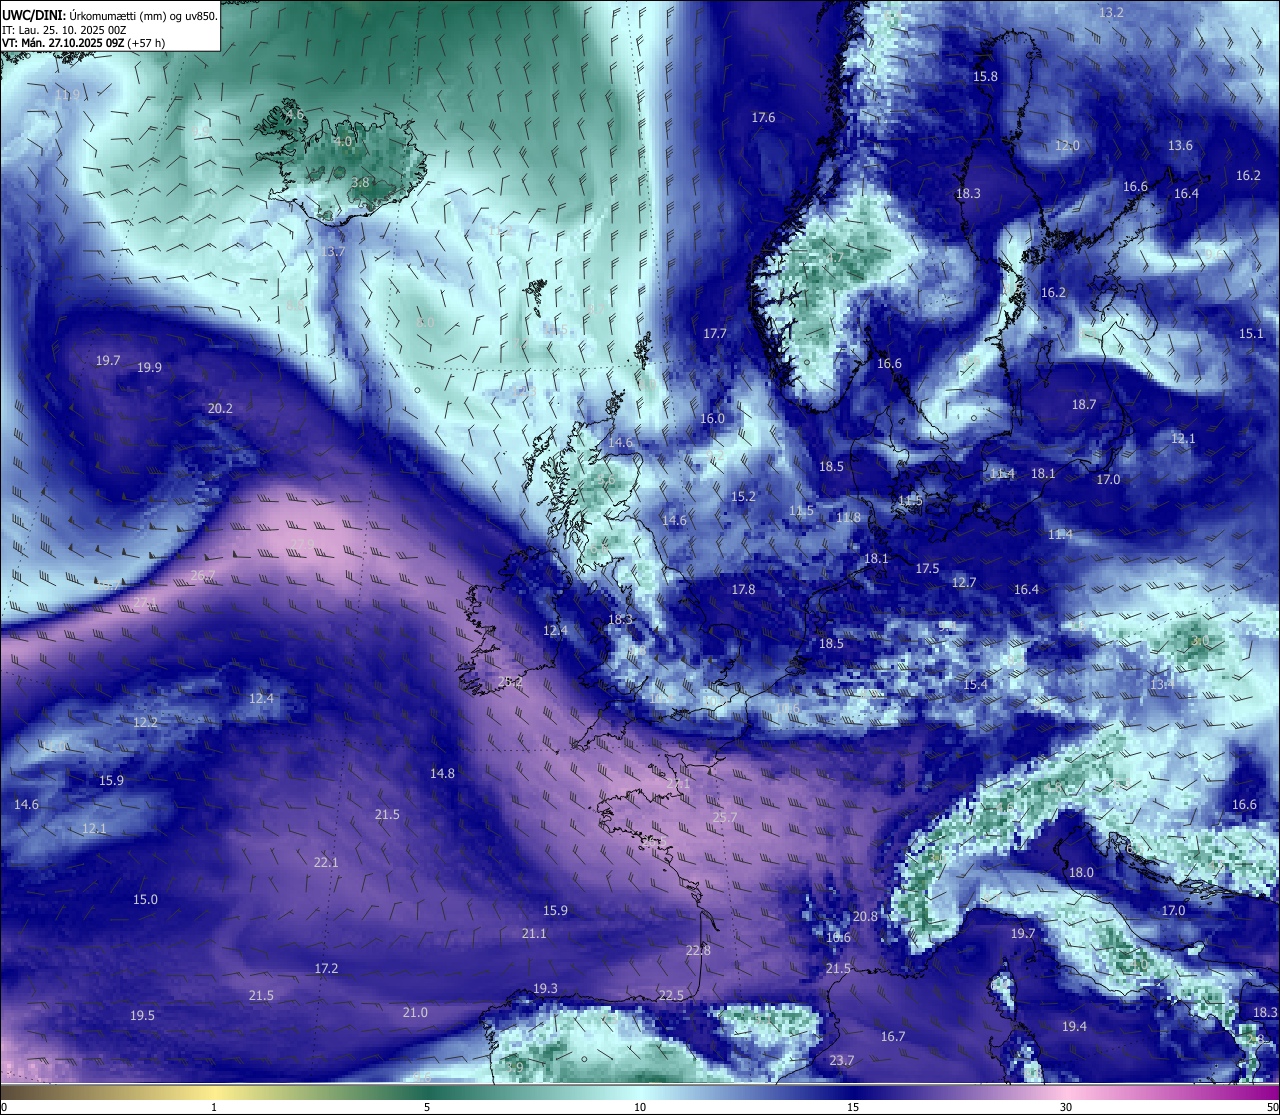Click the map value 17.8
Screen dimensions: 1280x1115
pos(743,590)
